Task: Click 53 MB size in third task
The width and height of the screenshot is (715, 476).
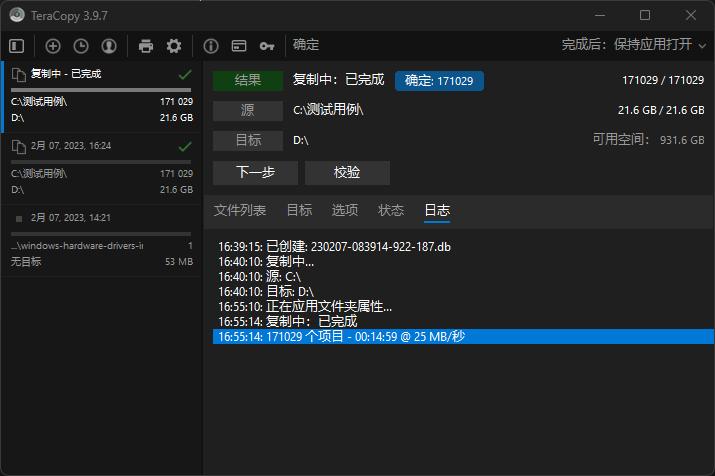Action: click(x=179, y=262)
